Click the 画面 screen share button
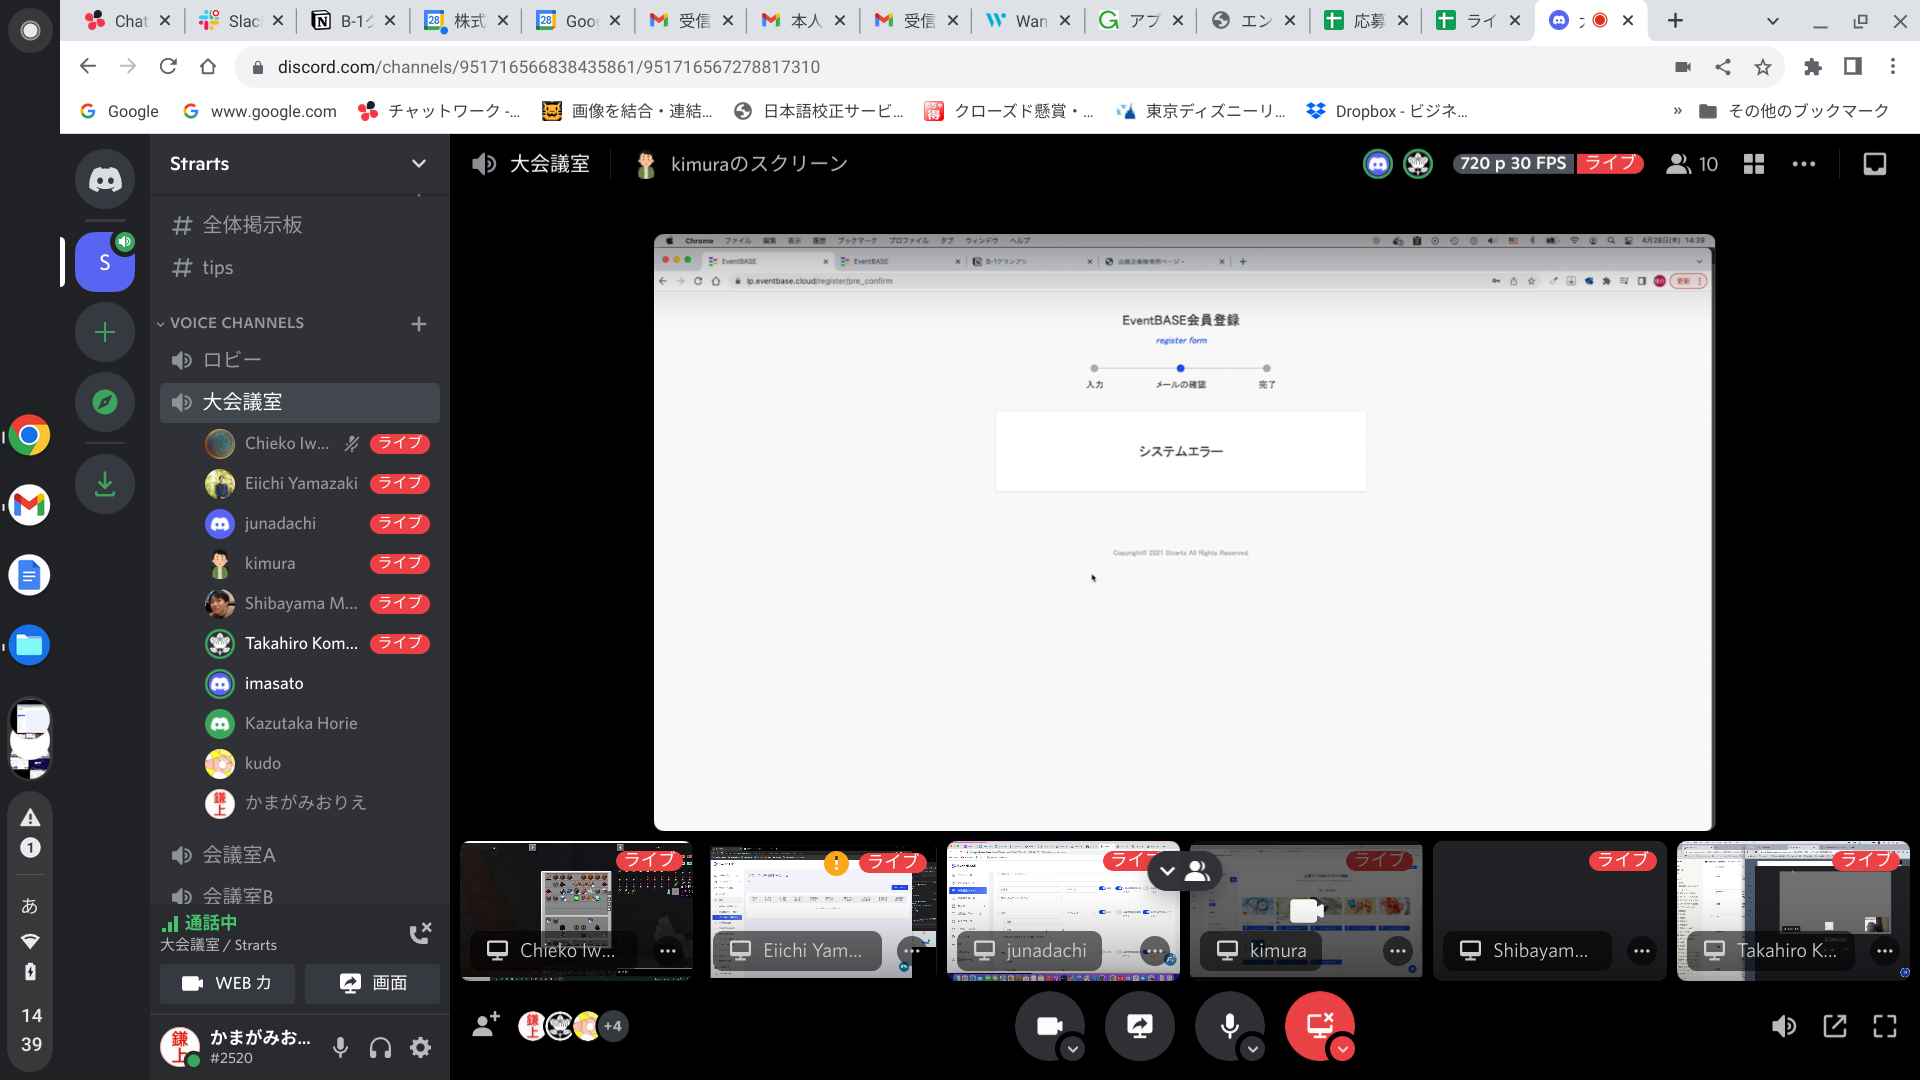 [x=373, y=983]
